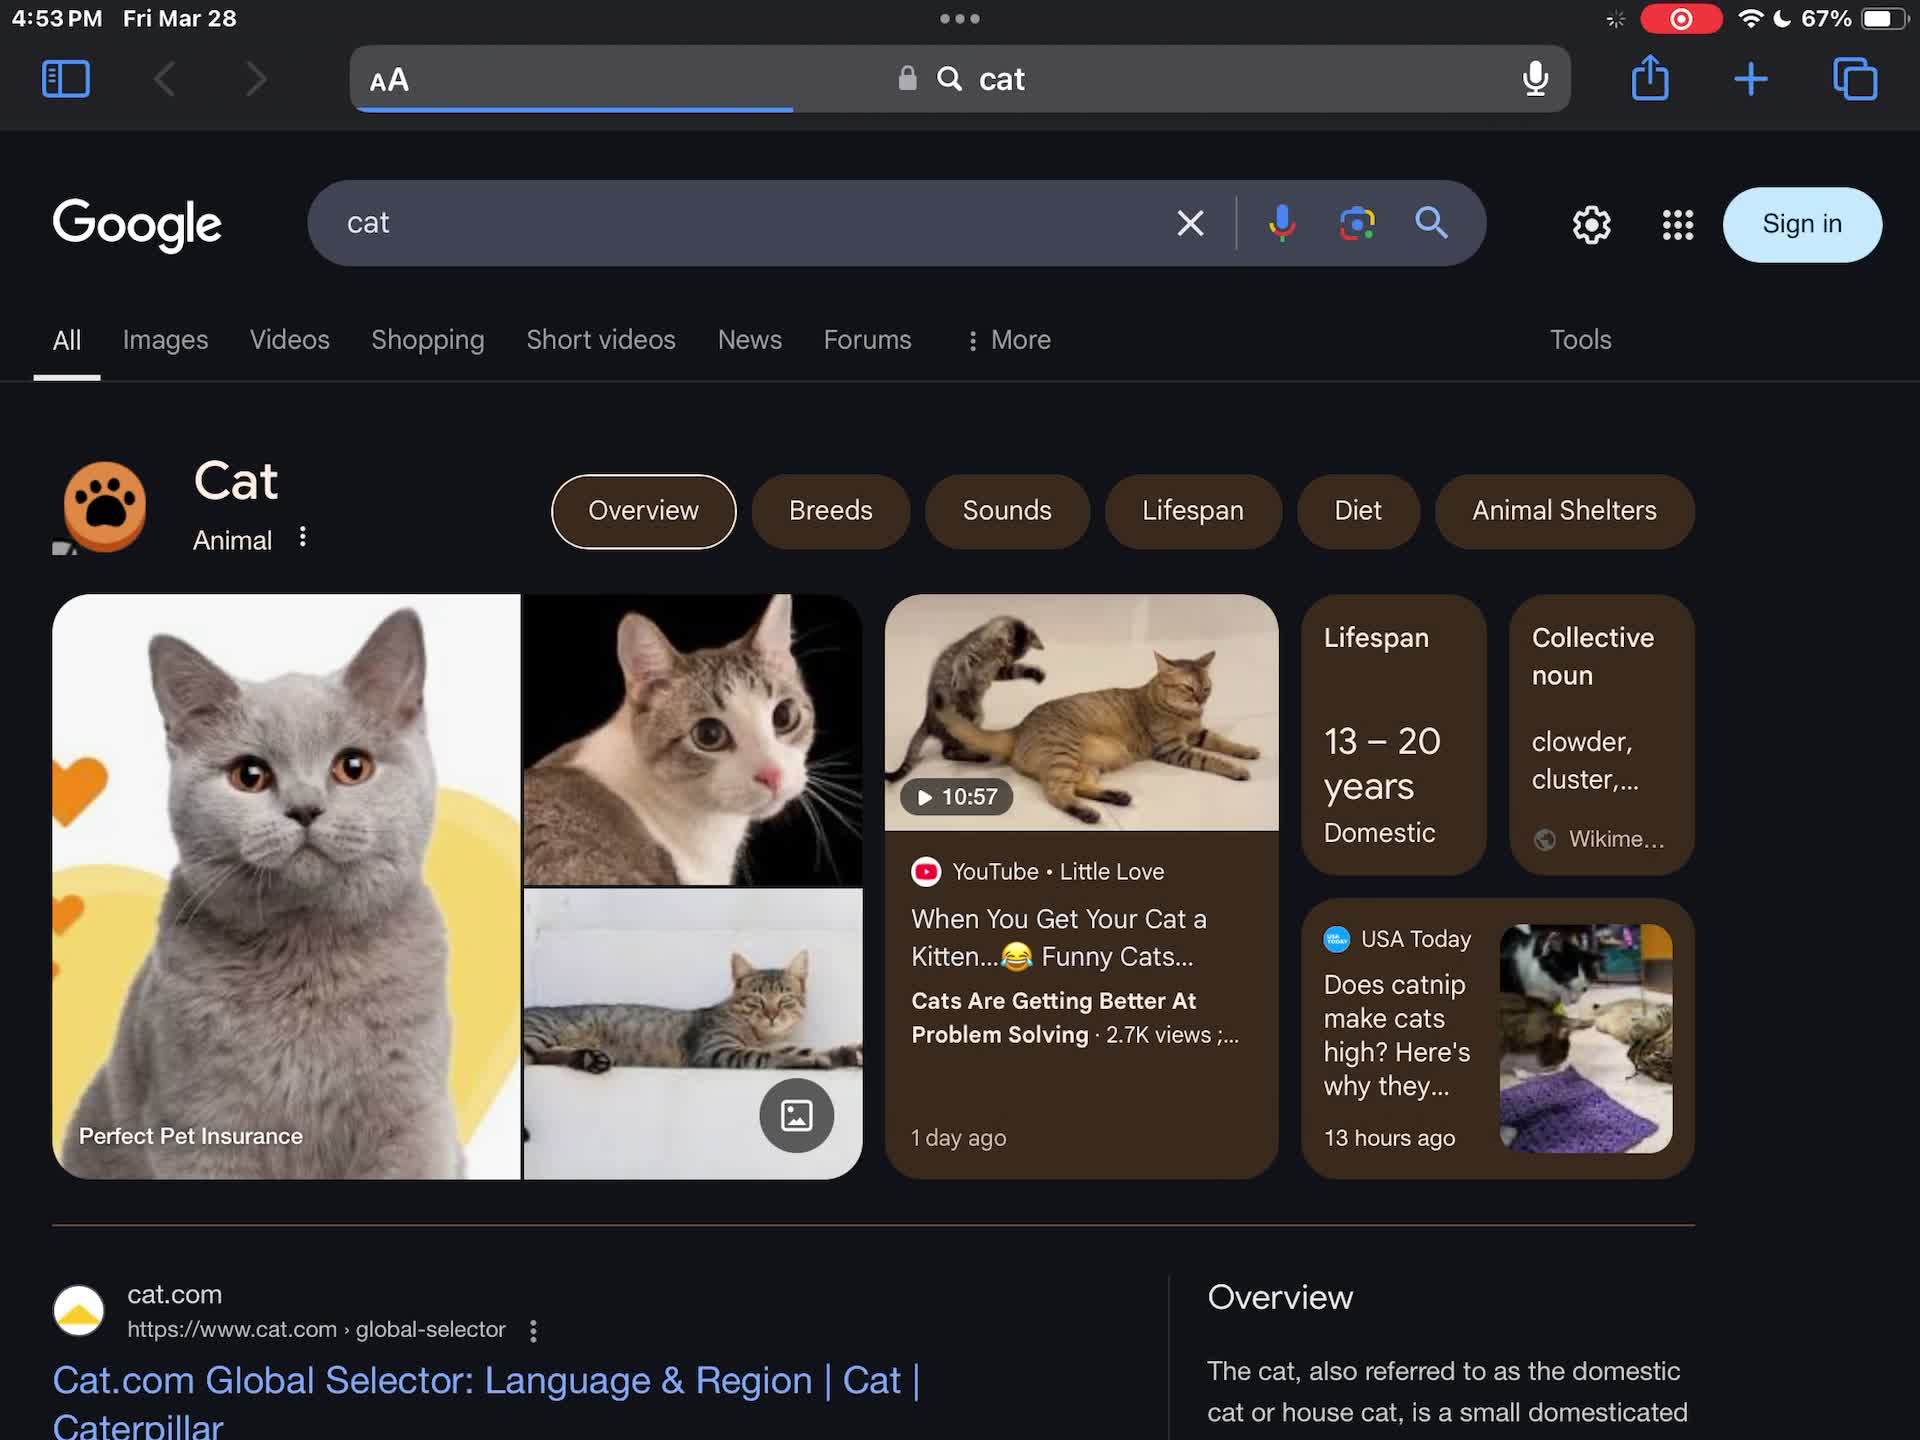Open more images via gallery icon
This screenshot has width=1920, height=1440.
(x=796, y=1115)
